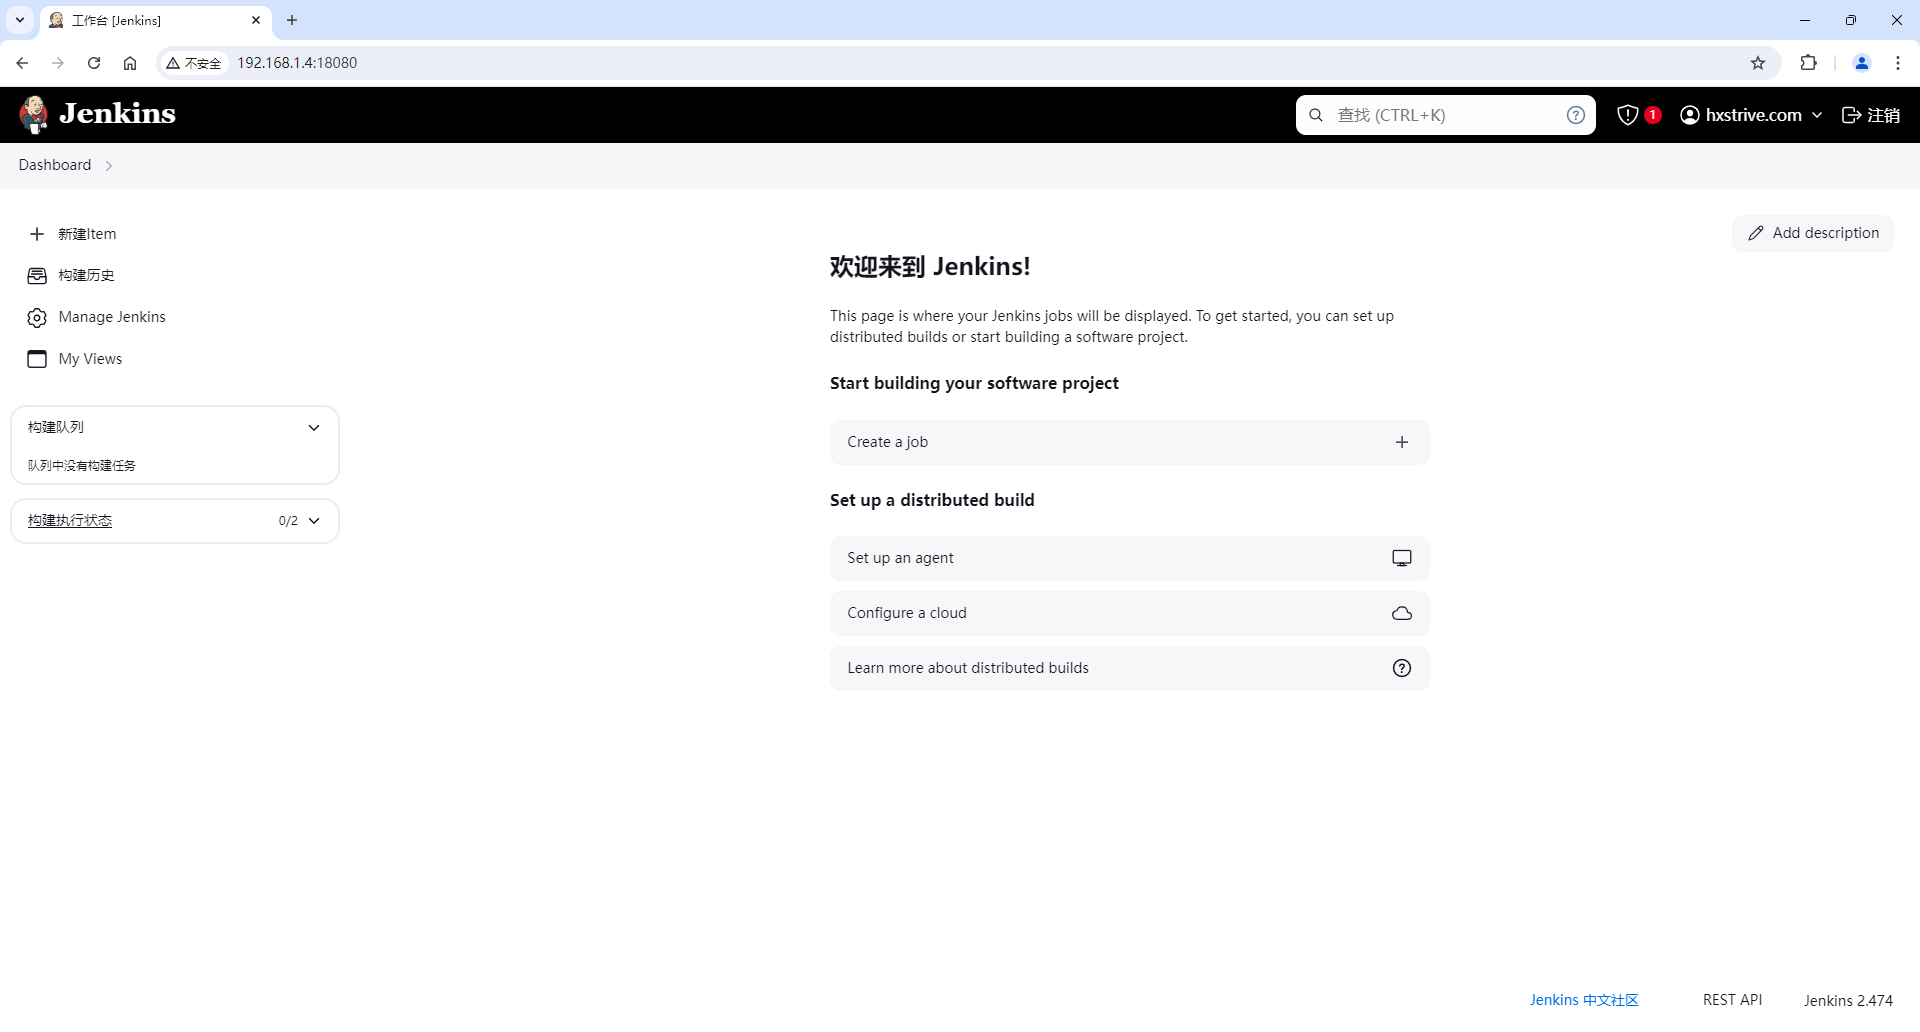Image resolution: width=1920 pixels, height=1032 pixels.
Task: Open the hxstrive.com user dropdown menu
Action: coord(1816,115)
